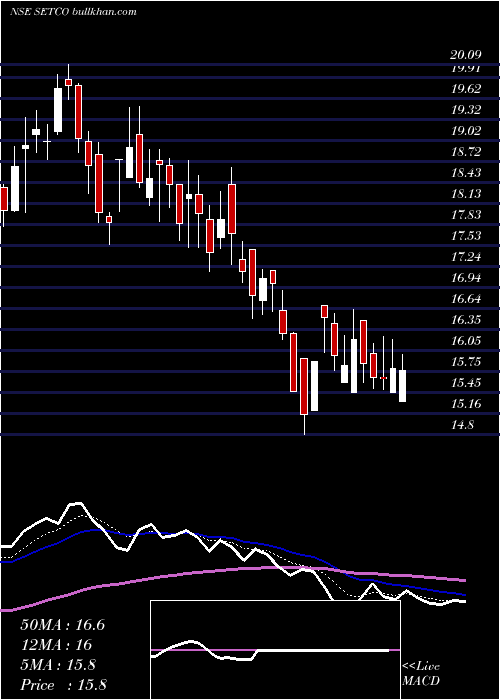500x700 pixels.
Task: Click the 50MA : 16.6 readout
Action: [62, 625]
